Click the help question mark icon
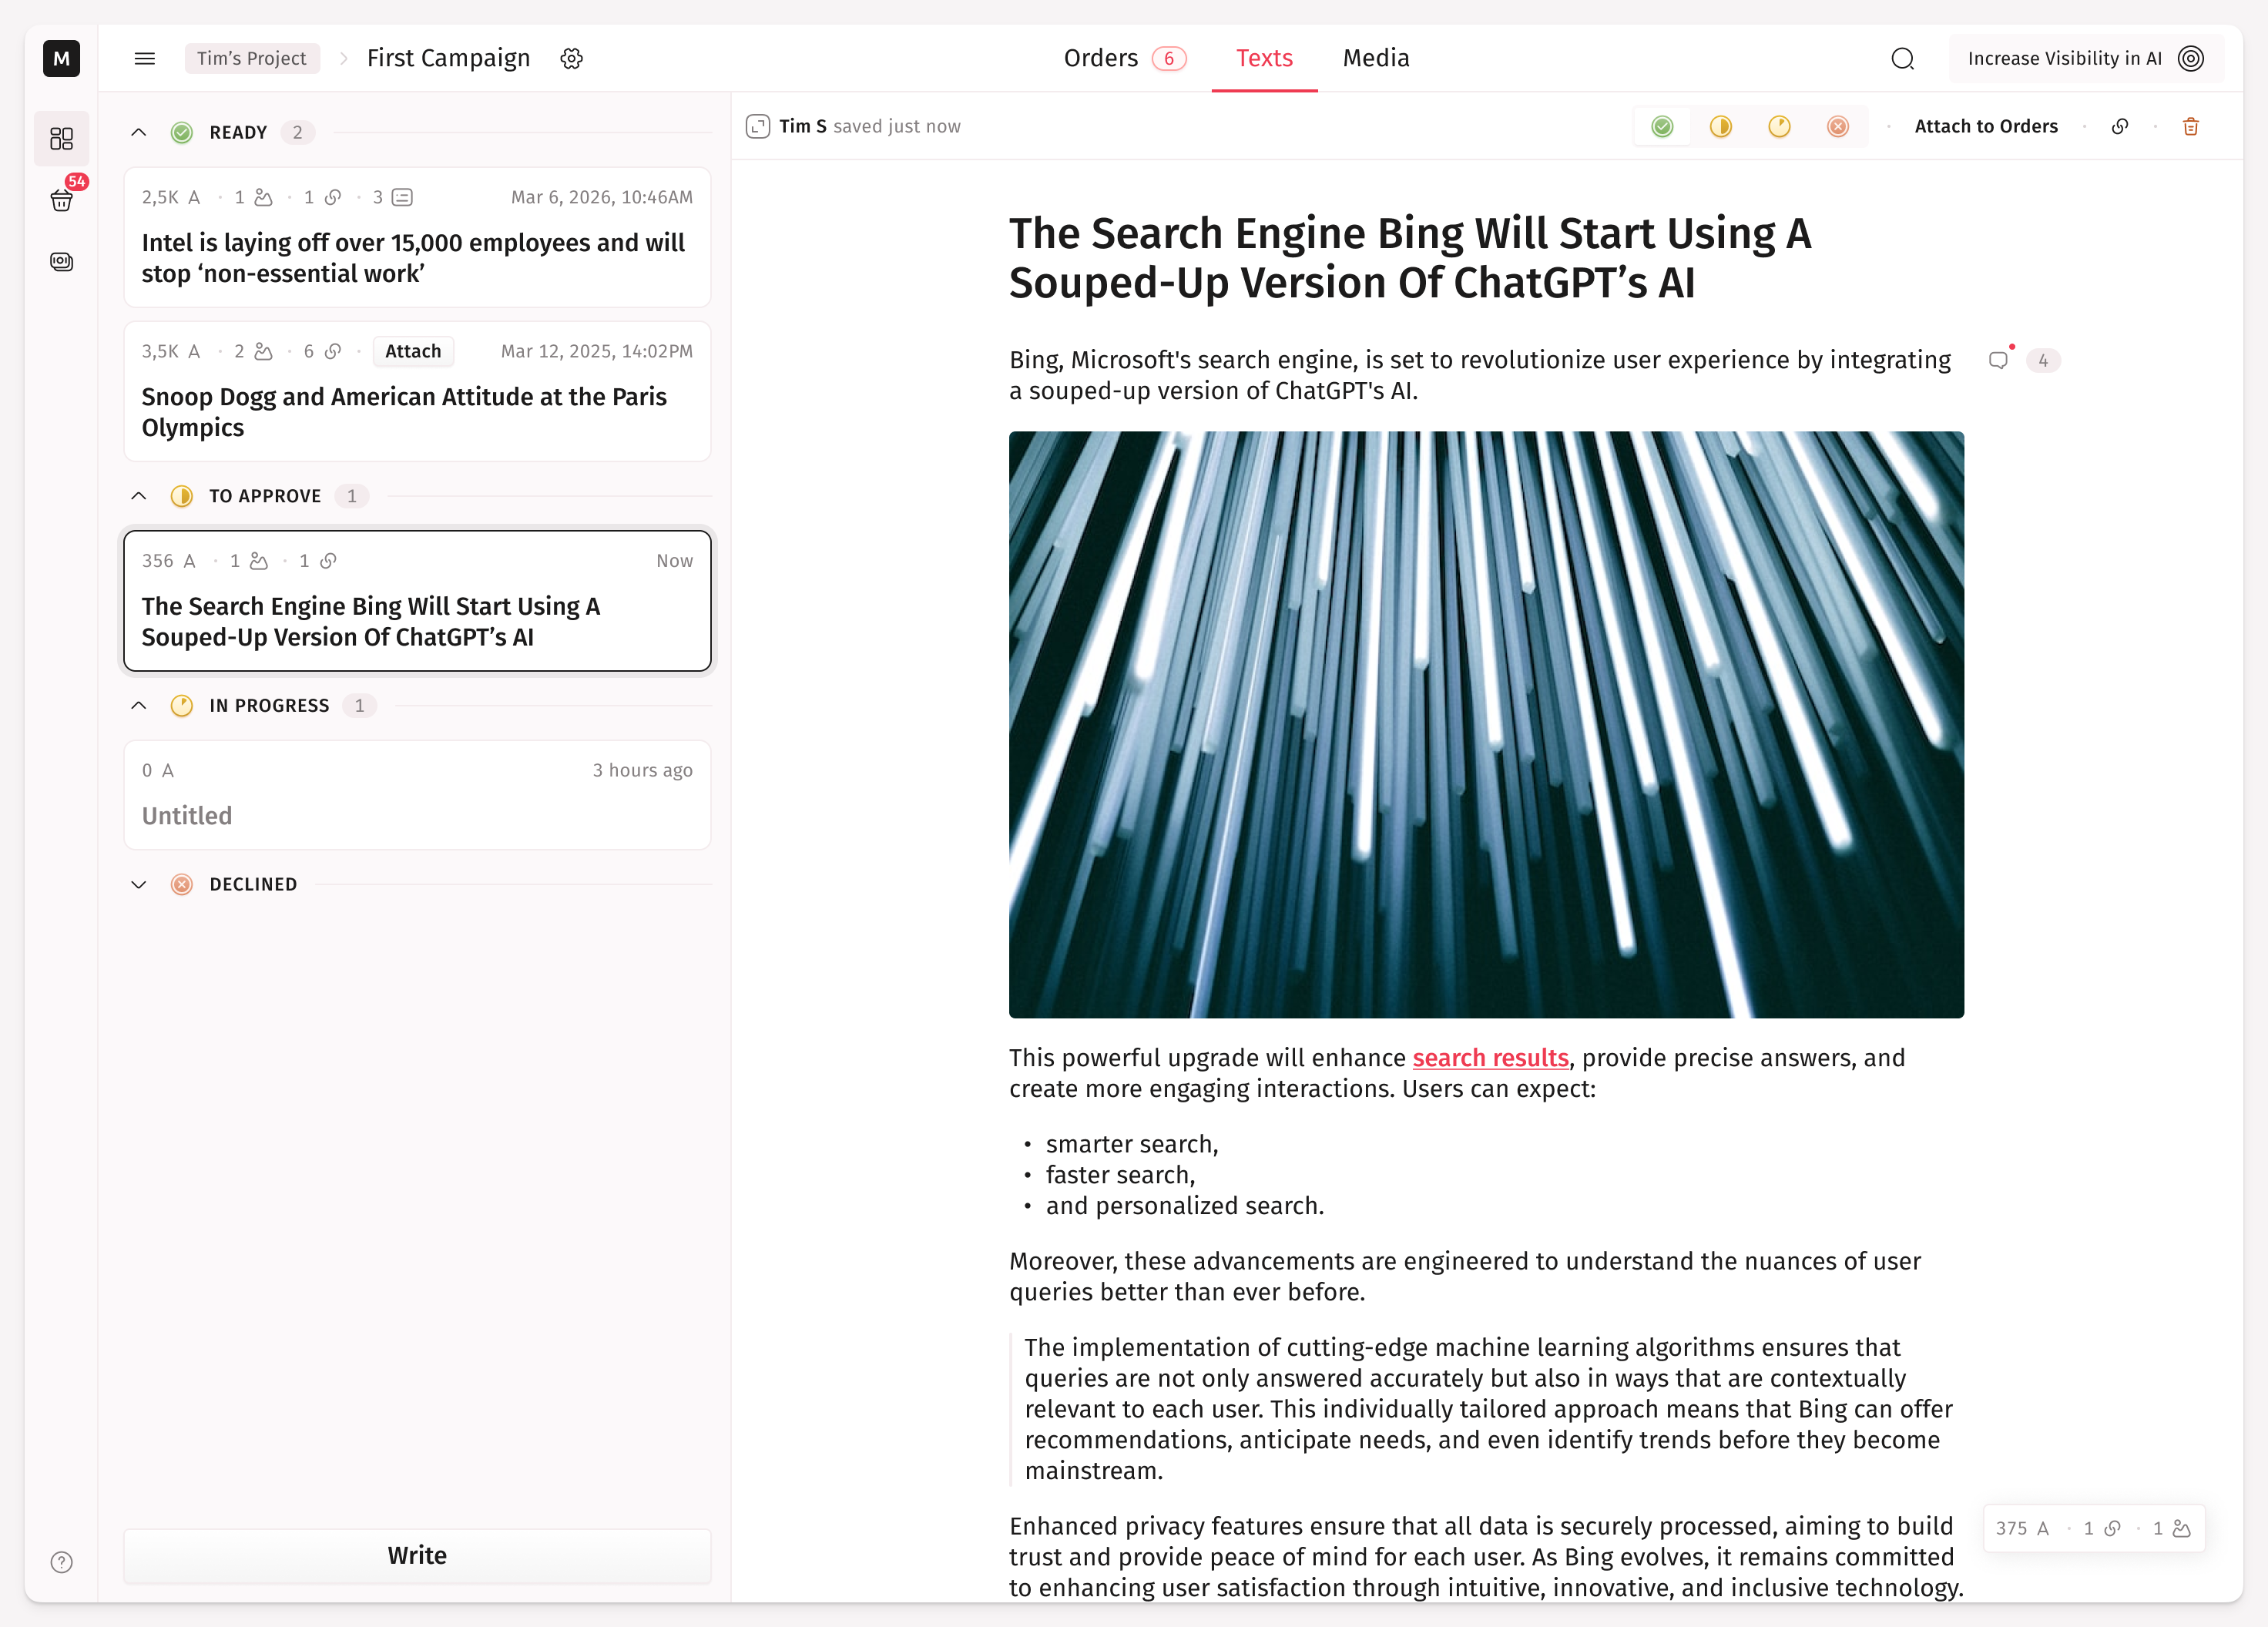The image size is (2268, 1627). tap(62, 1562)
